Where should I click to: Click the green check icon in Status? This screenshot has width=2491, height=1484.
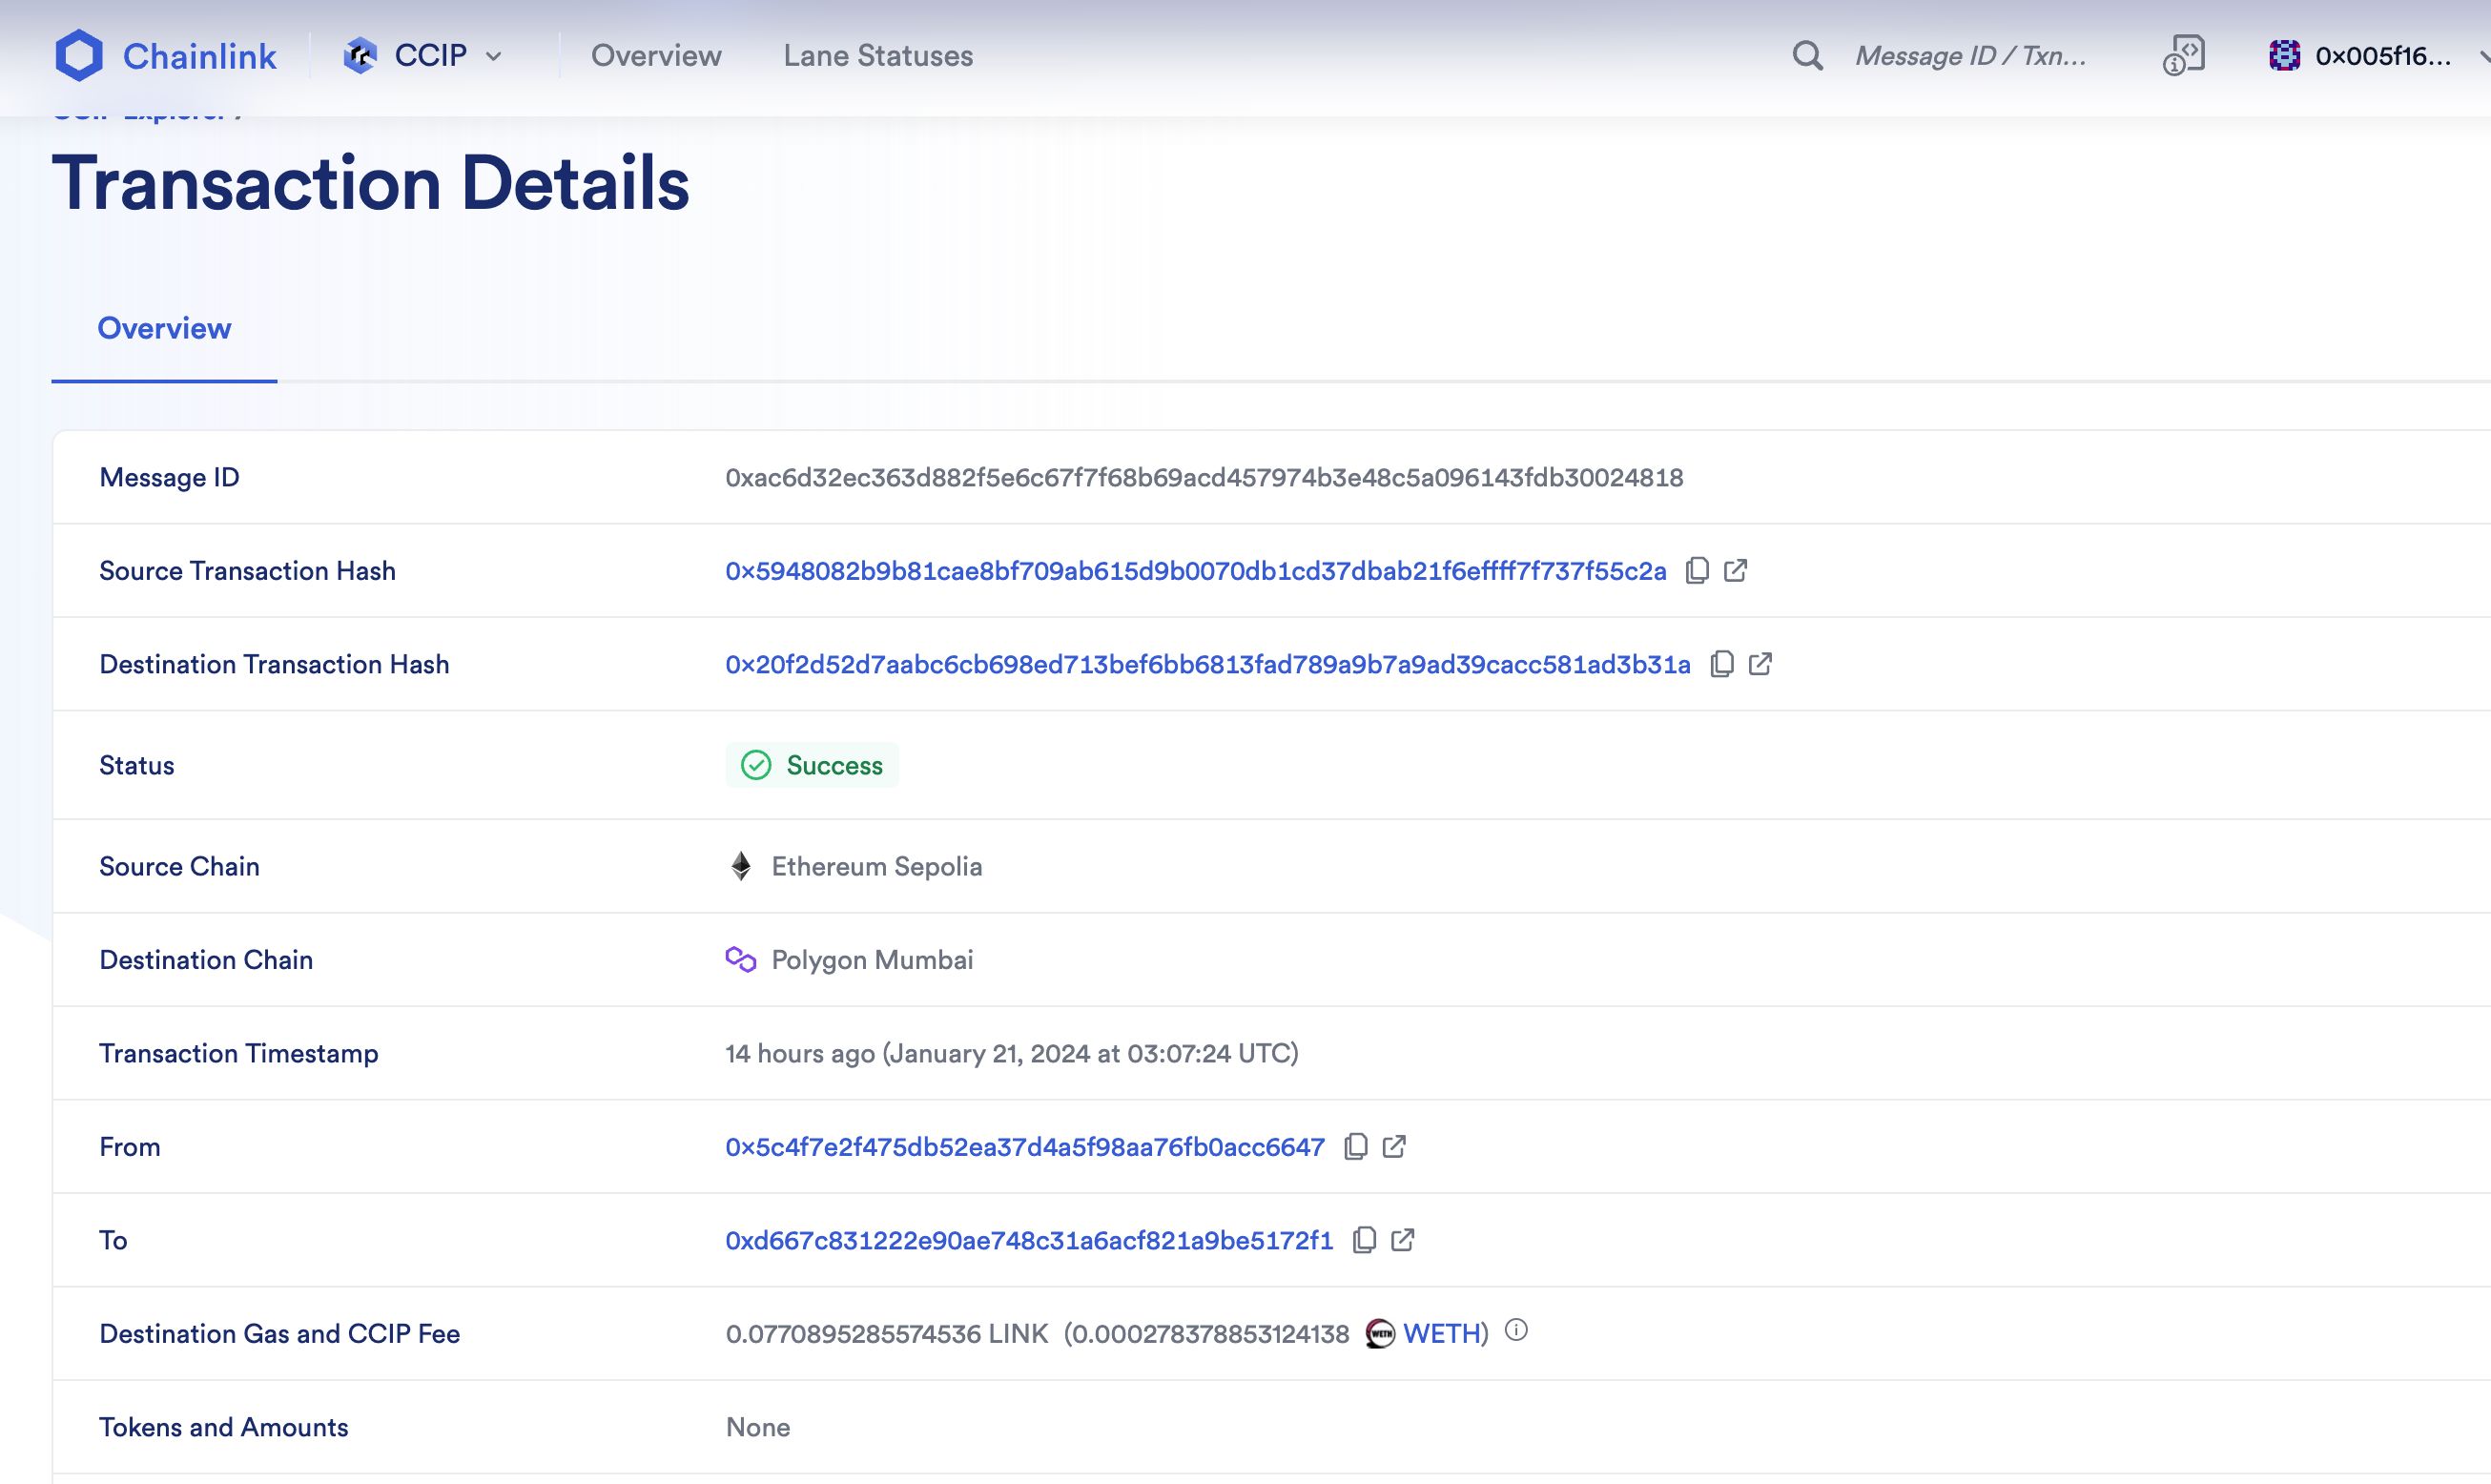tap(756, 765)
